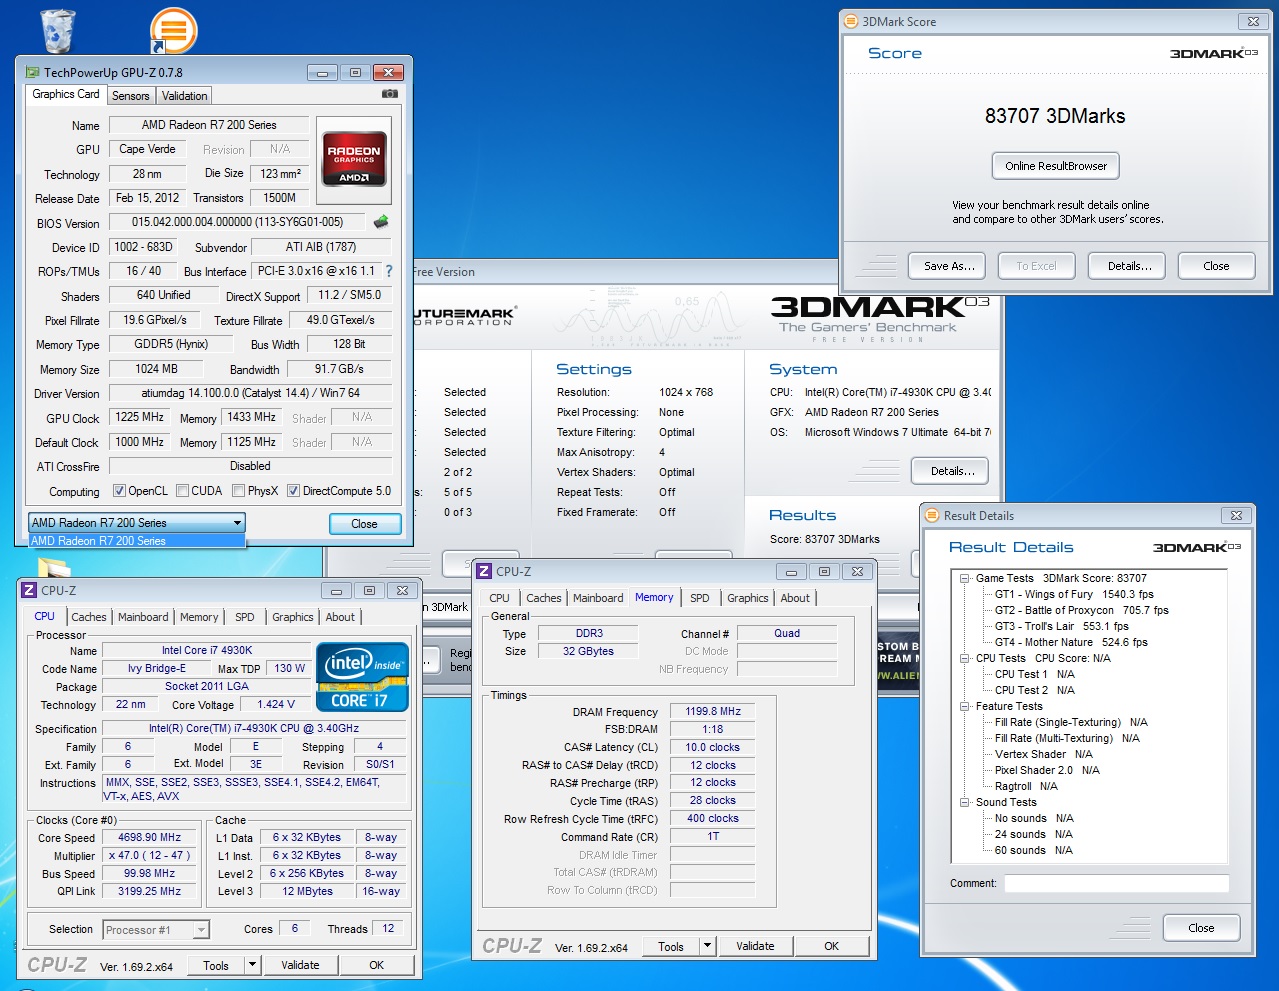
Task: Collapse the Feature Tests tree node
Action: tap(965, 706)
